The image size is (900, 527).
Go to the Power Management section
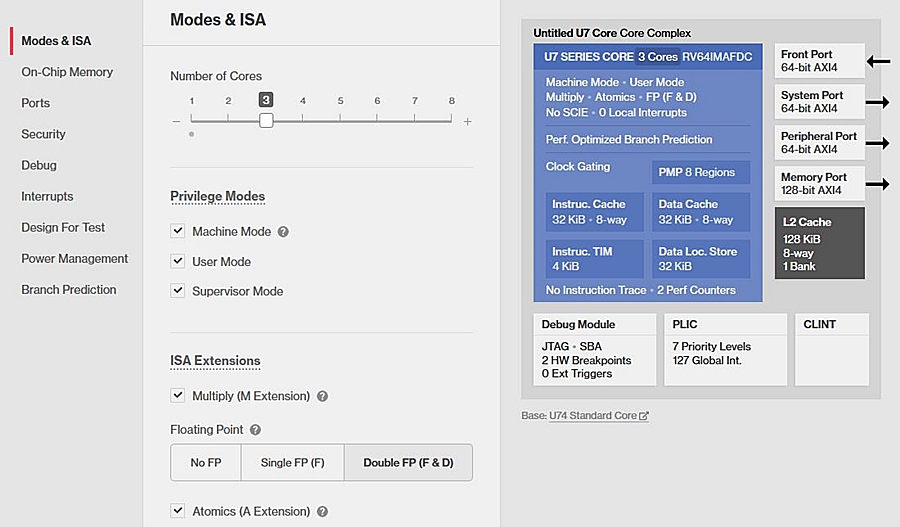click(75, 259)
